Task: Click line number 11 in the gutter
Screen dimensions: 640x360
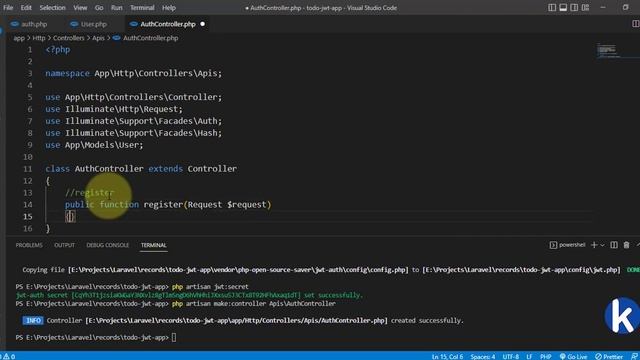Action: (27, 169)
